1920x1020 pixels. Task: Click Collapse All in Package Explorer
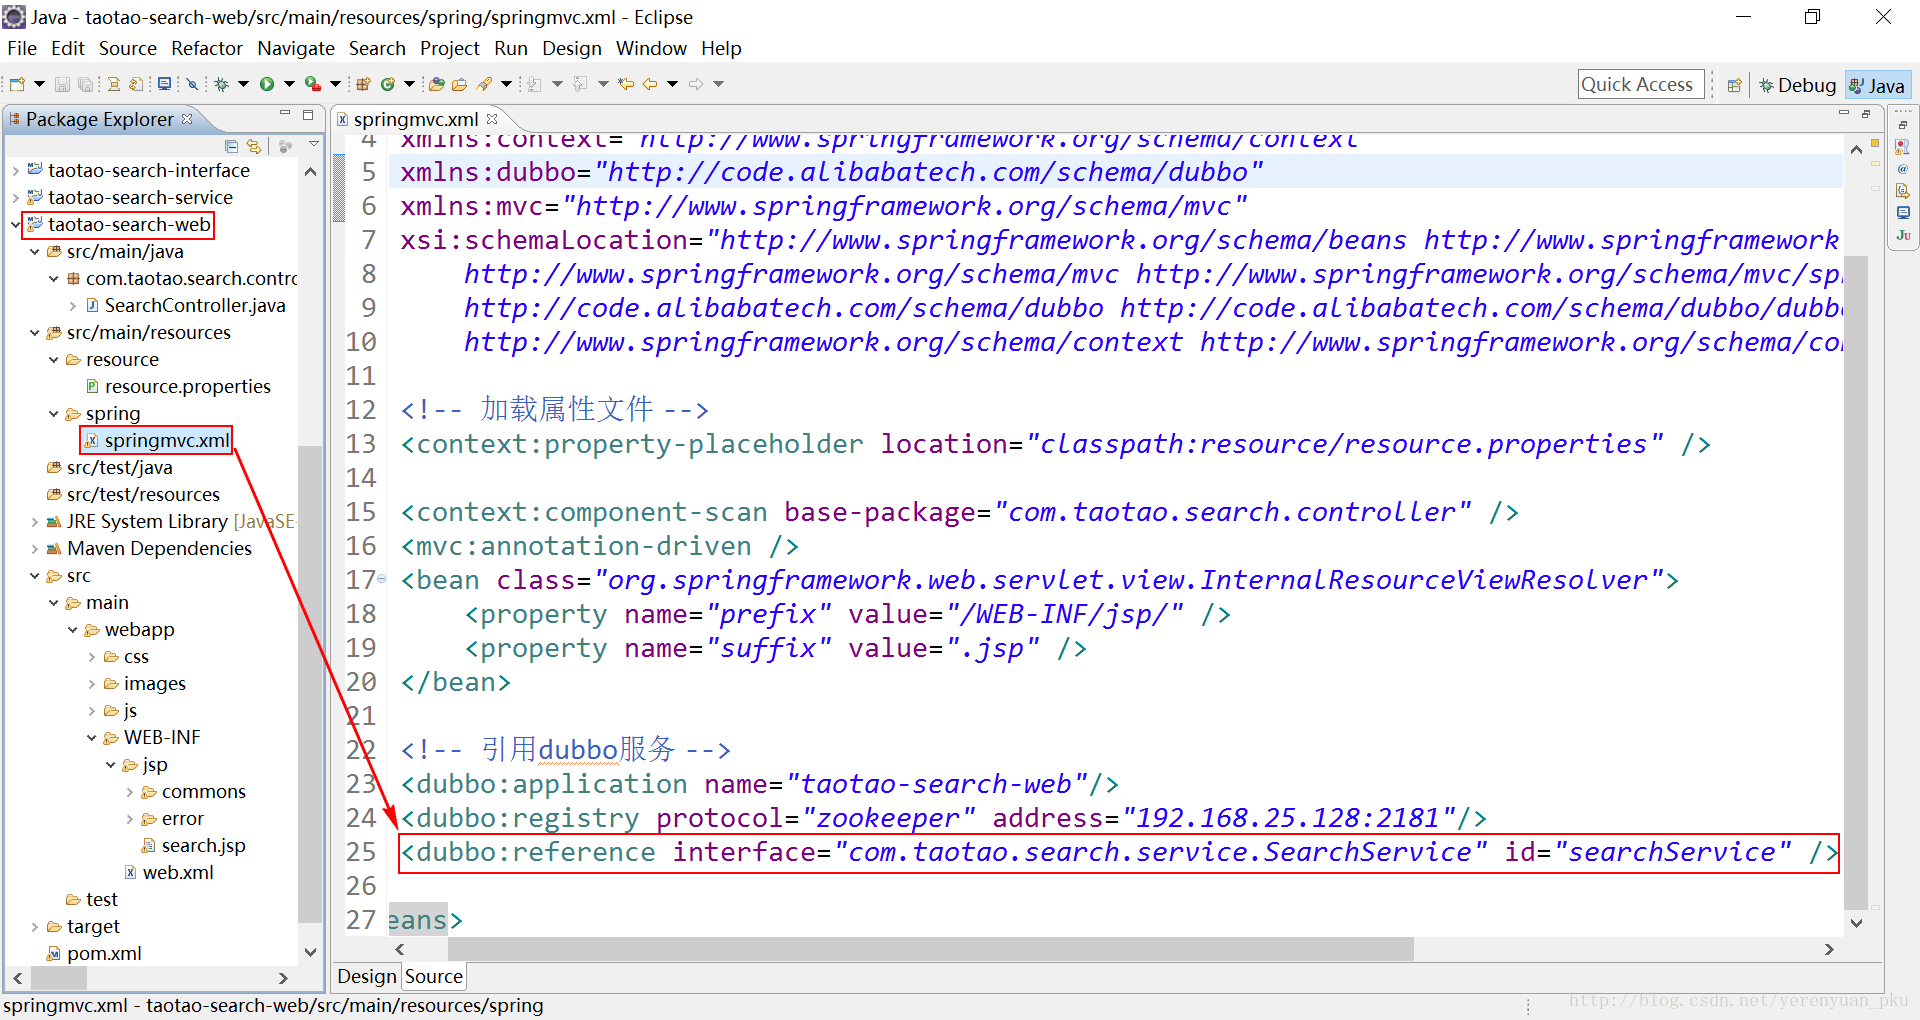[x=232, y=146]
